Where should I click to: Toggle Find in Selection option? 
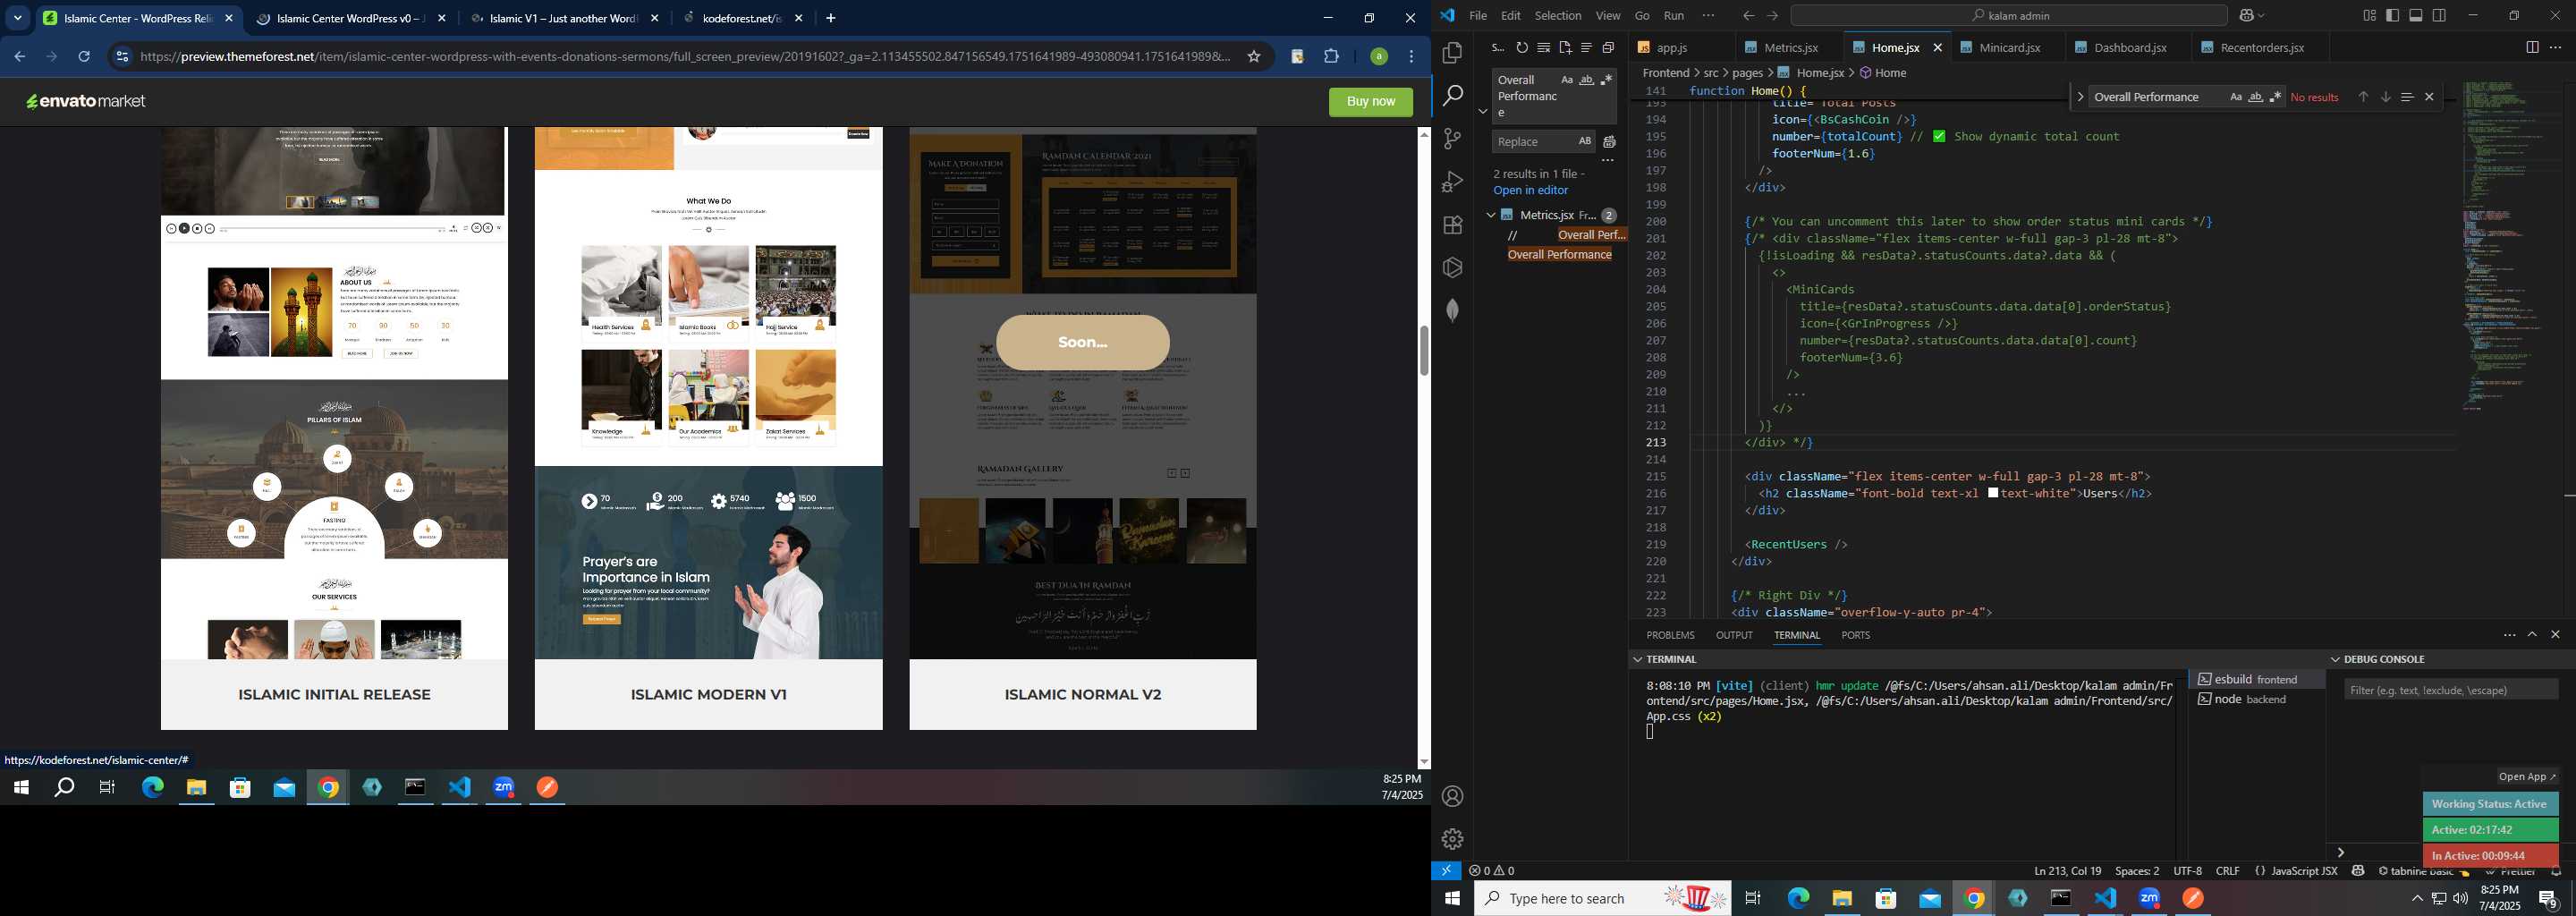coord(2407,97)
